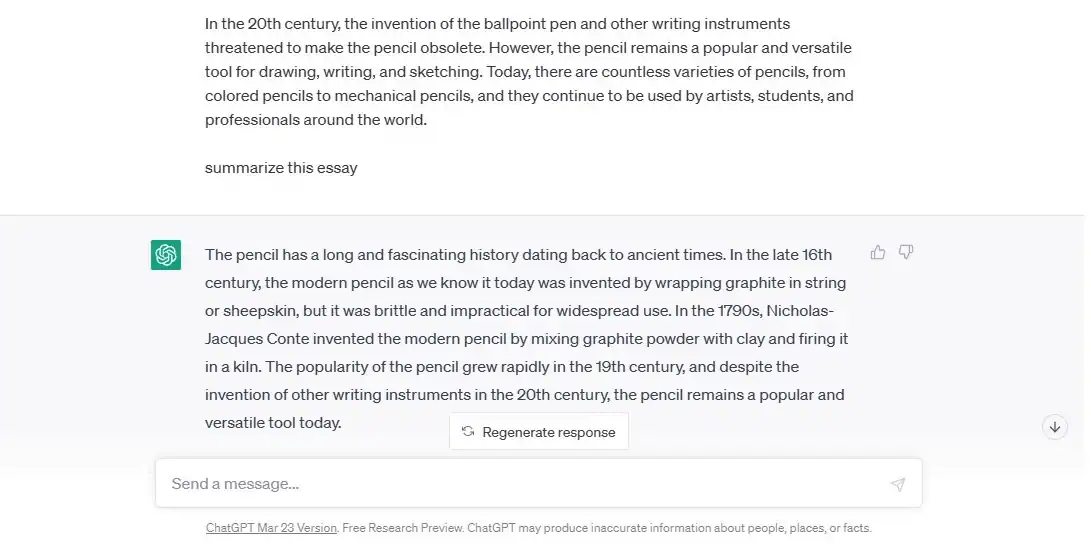This screenshot has height=550, width=1091.
Task: Click 'Jacques Conte' in the response
Action: [x=252, y=339]
